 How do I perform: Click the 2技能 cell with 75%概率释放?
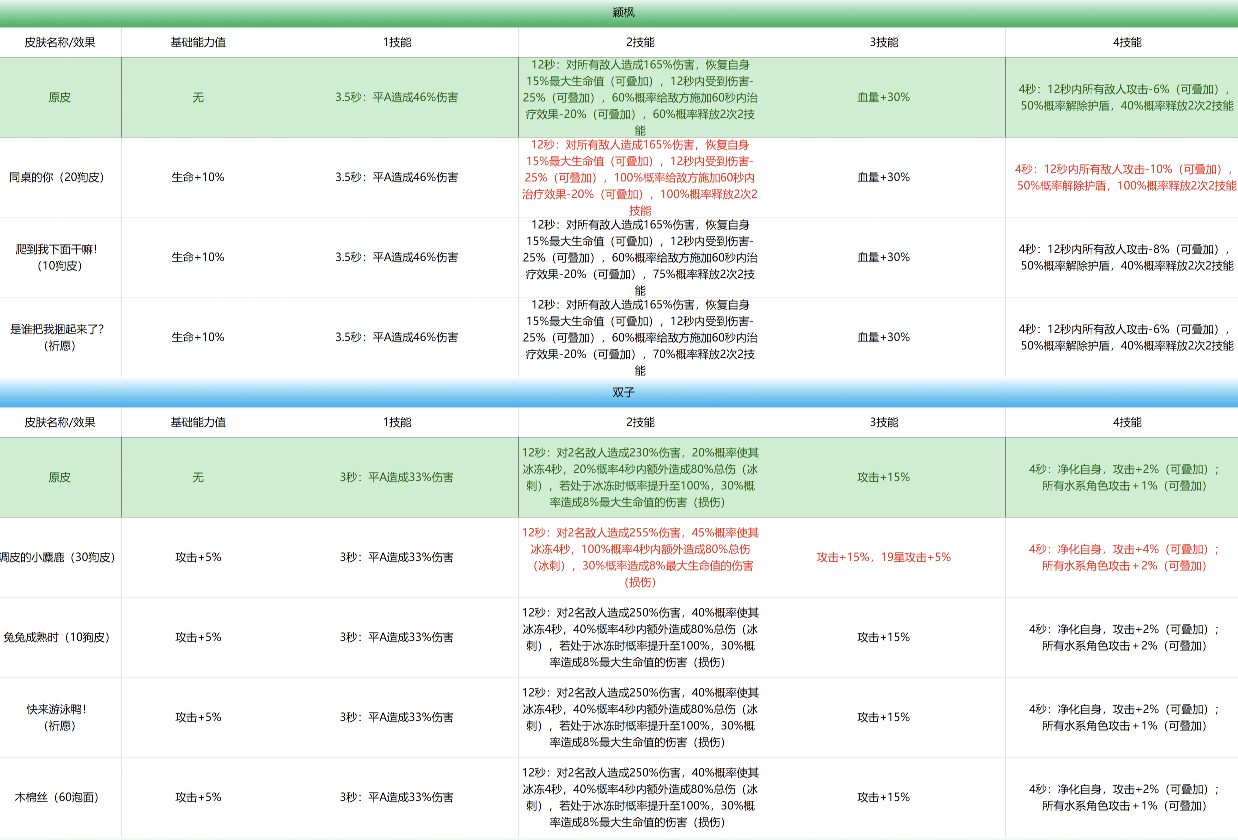pos(640,257)
